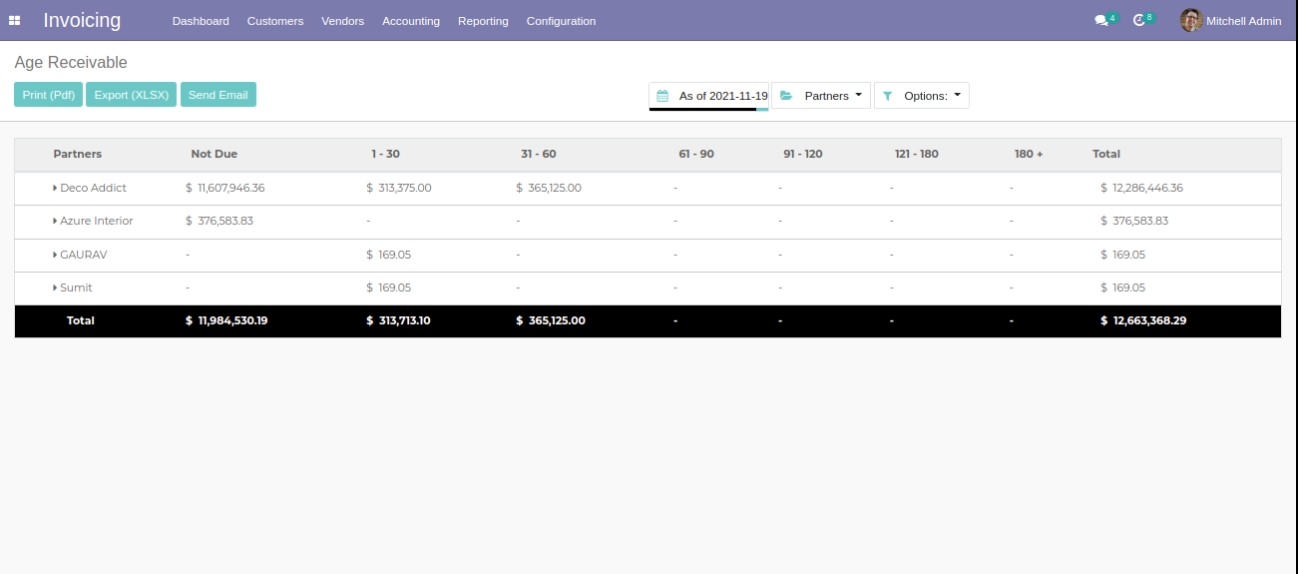Screen dimensions: 1298x574
Task: Click Mitchell Admin avatar picture
Action: [x=1190, y=20]
